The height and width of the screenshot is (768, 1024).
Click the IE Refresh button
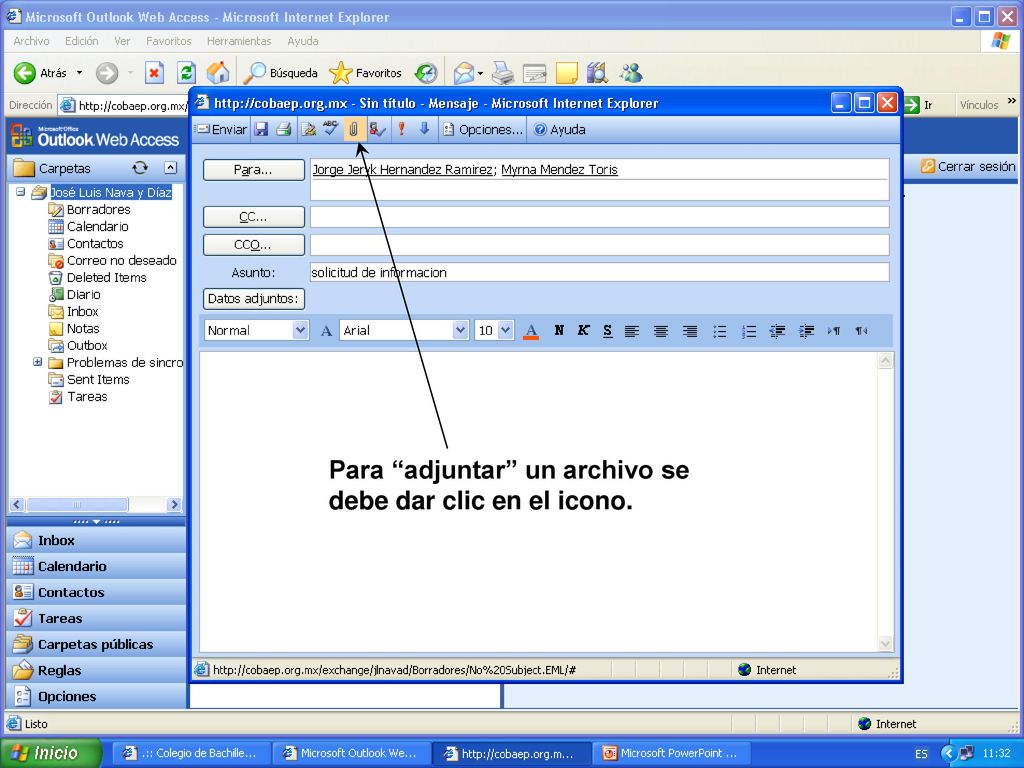(x=187, y=72)
